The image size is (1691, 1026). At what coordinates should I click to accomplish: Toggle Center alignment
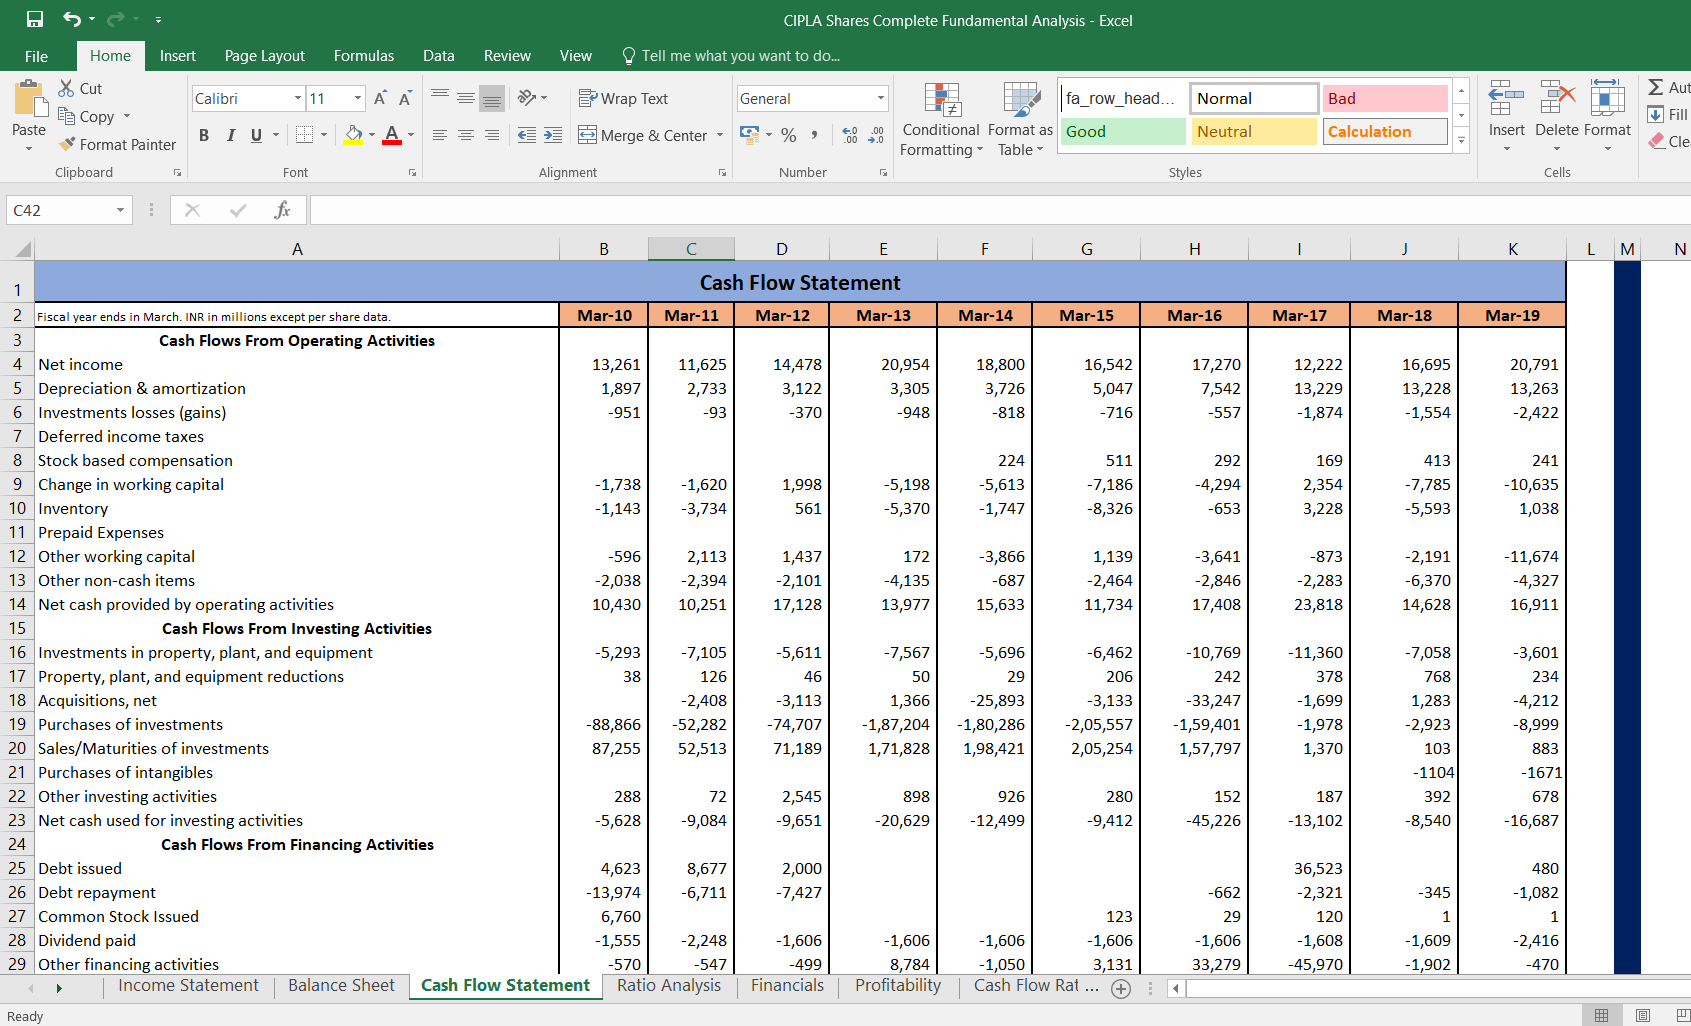[x=466, y=135]
